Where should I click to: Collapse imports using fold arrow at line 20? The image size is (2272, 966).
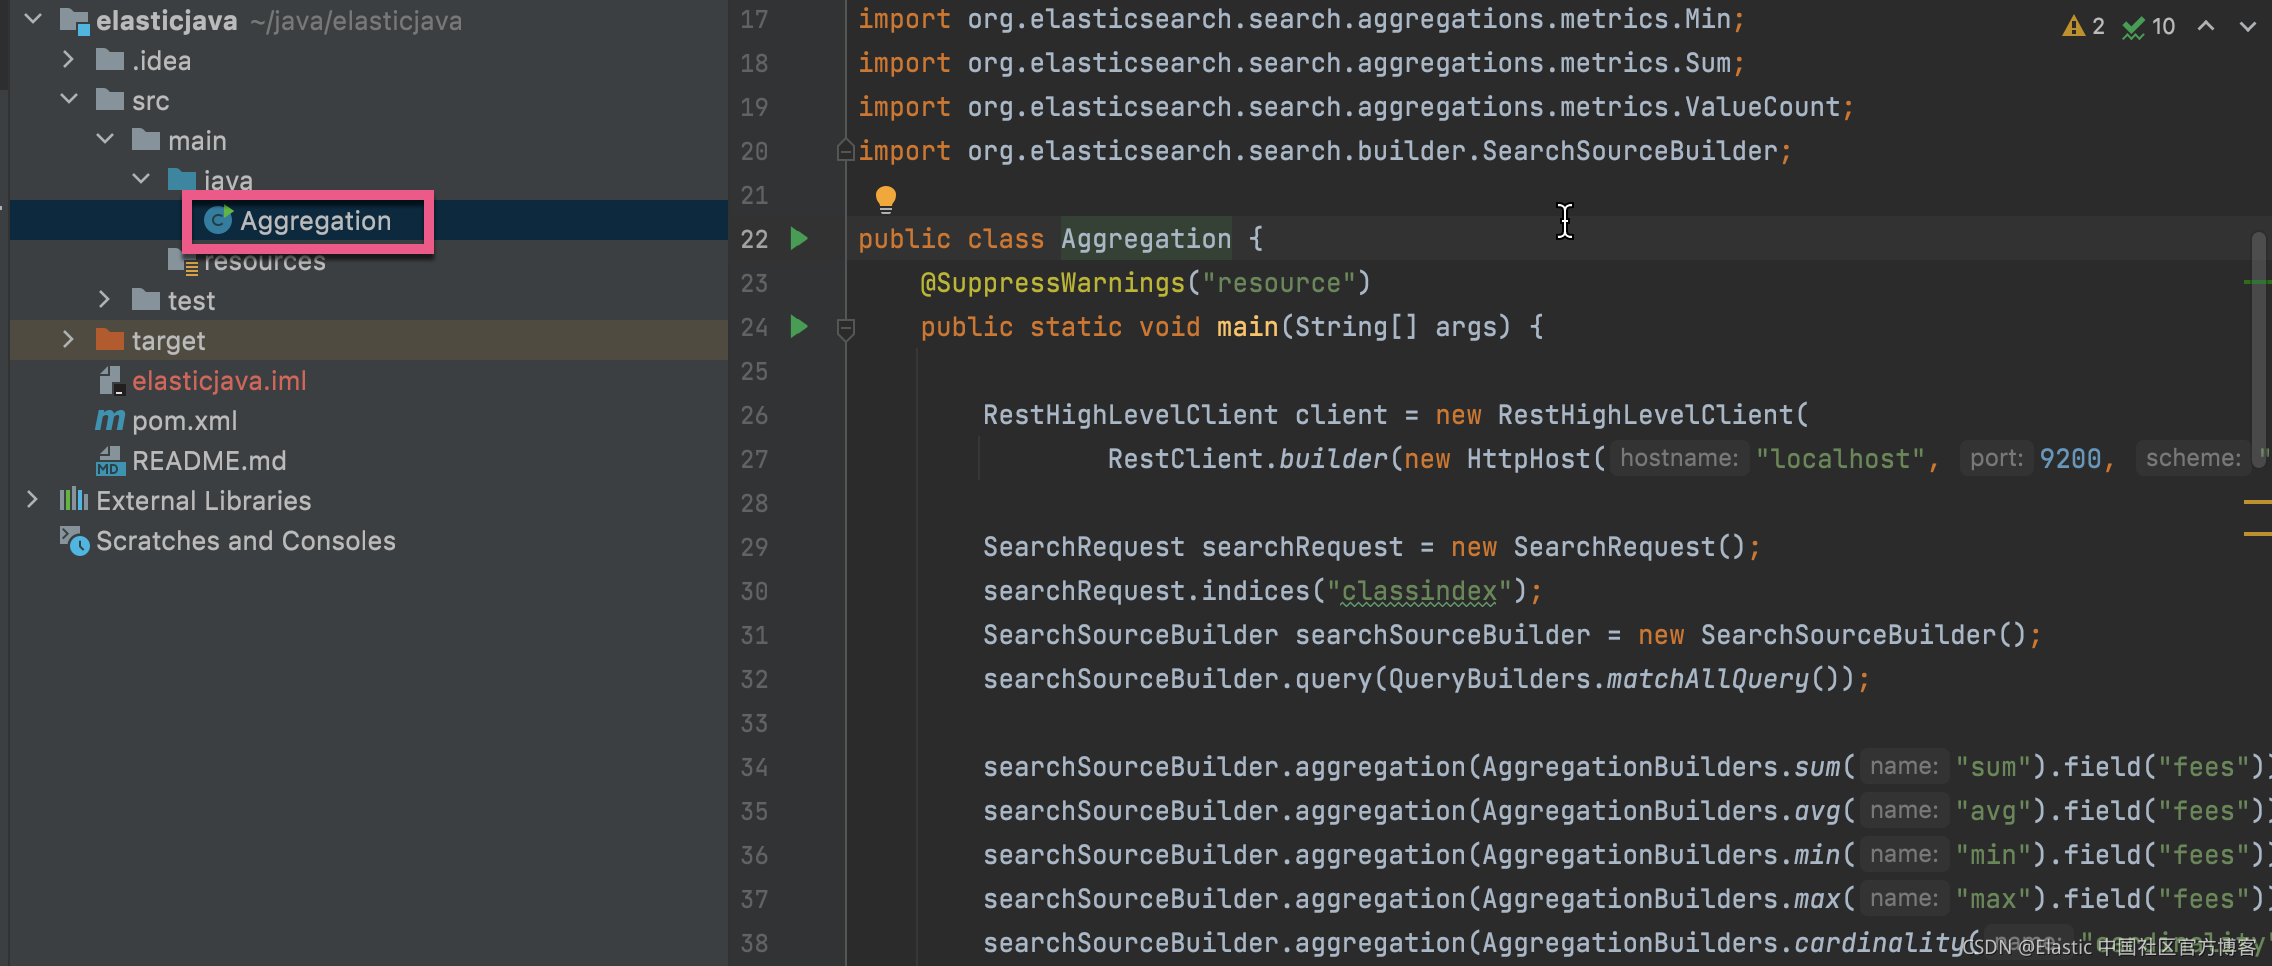[x=845, y=150]
